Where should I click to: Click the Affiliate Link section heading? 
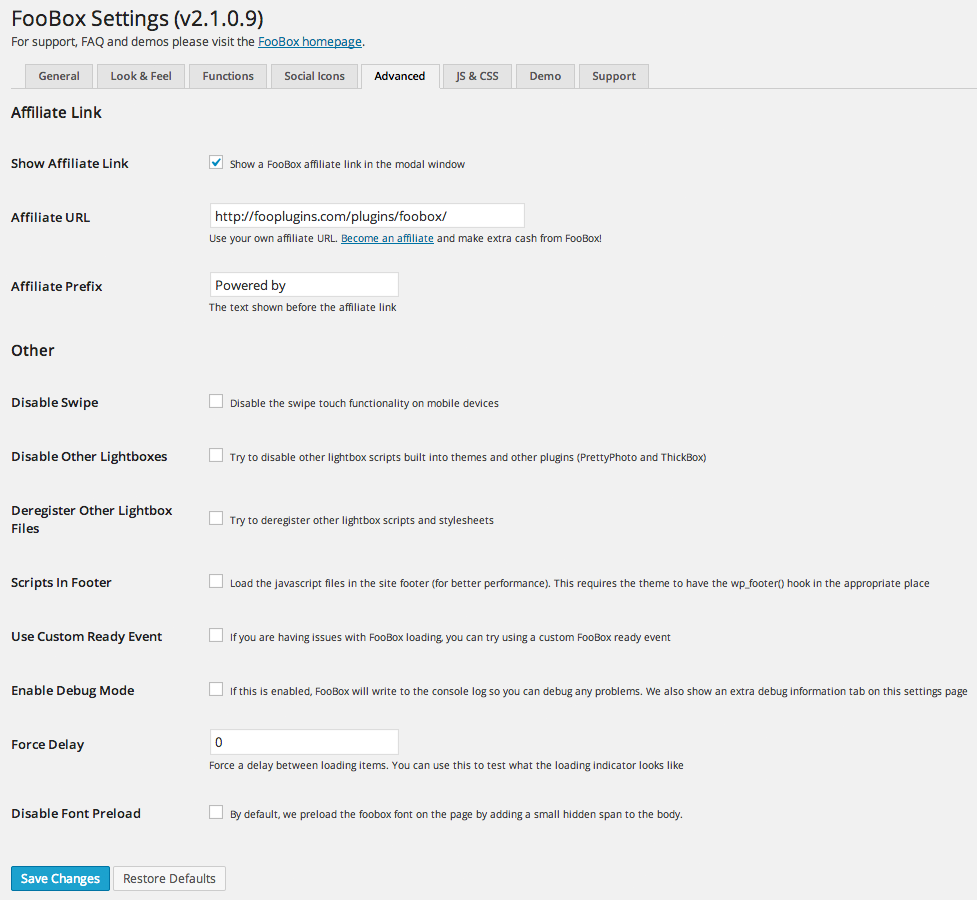point(56,113)
